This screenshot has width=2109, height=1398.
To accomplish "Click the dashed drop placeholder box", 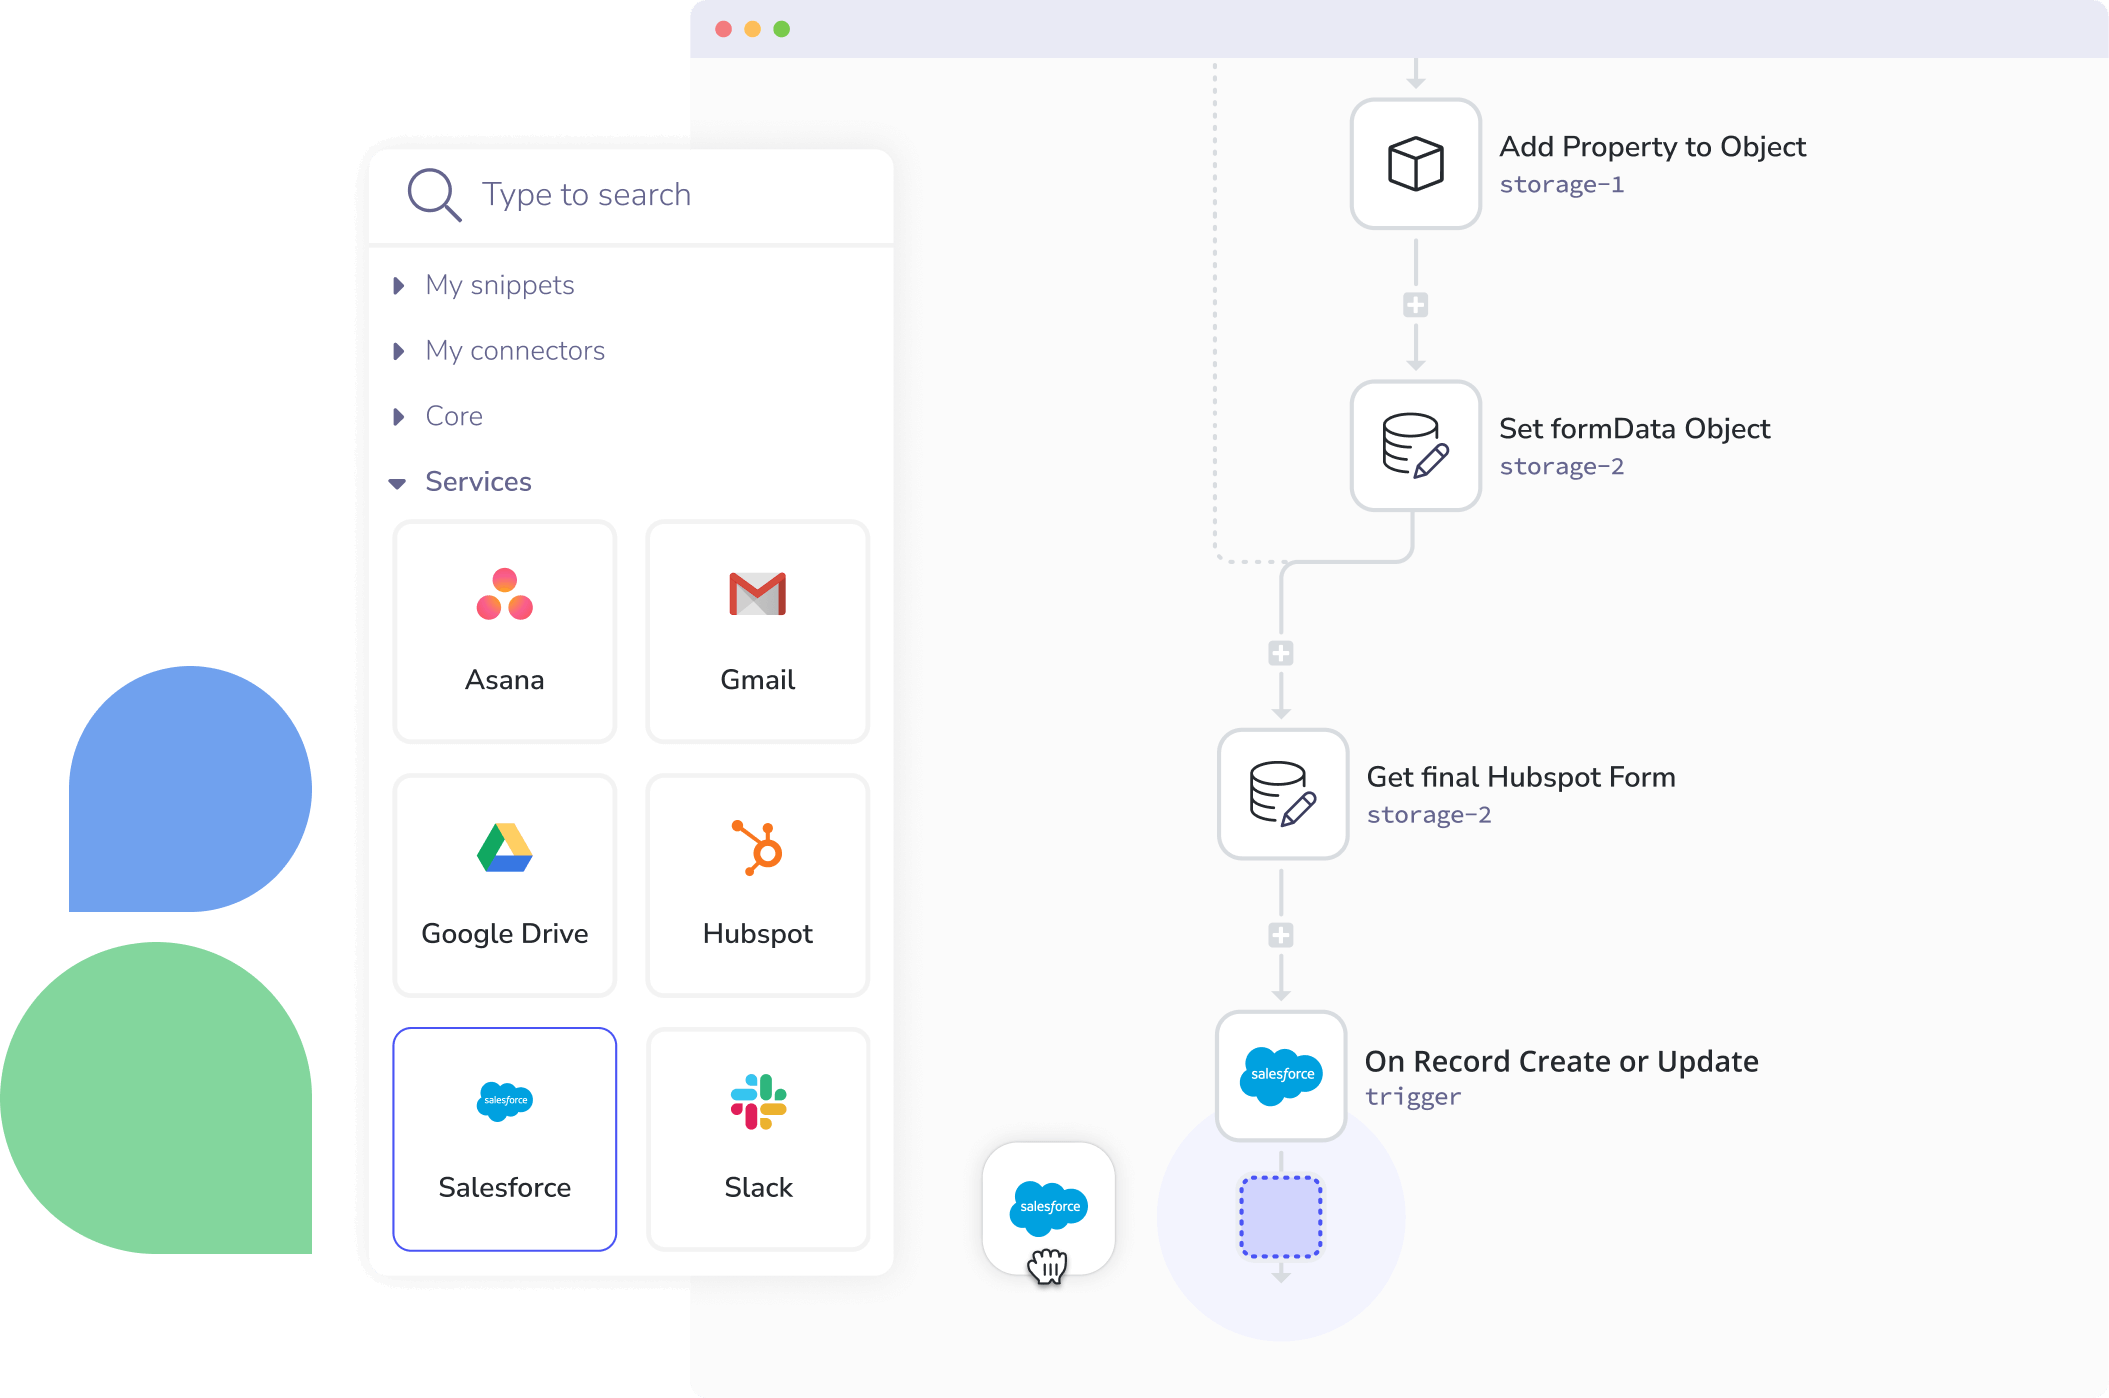I will [1281, 1217].
